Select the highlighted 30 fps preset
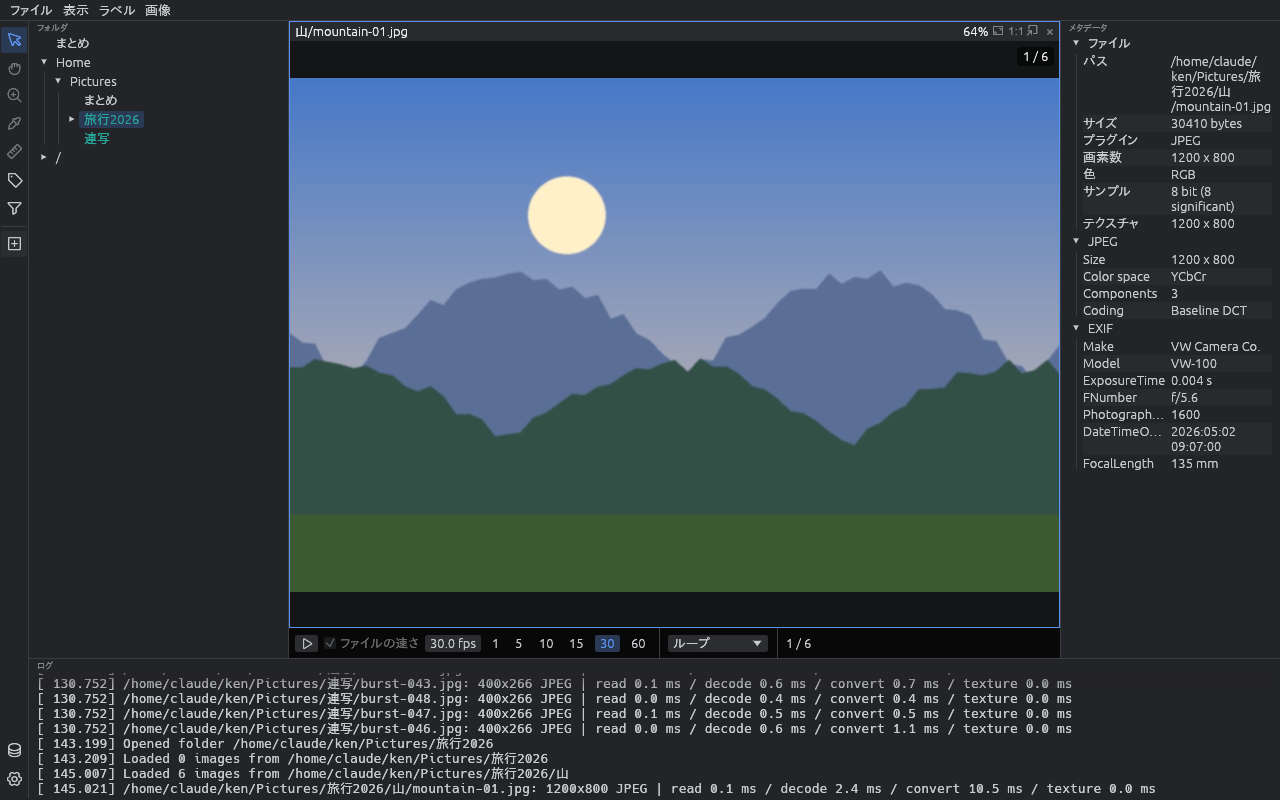Image resolution: width=1280 pixels, height=800 pixels. (607, 644)
